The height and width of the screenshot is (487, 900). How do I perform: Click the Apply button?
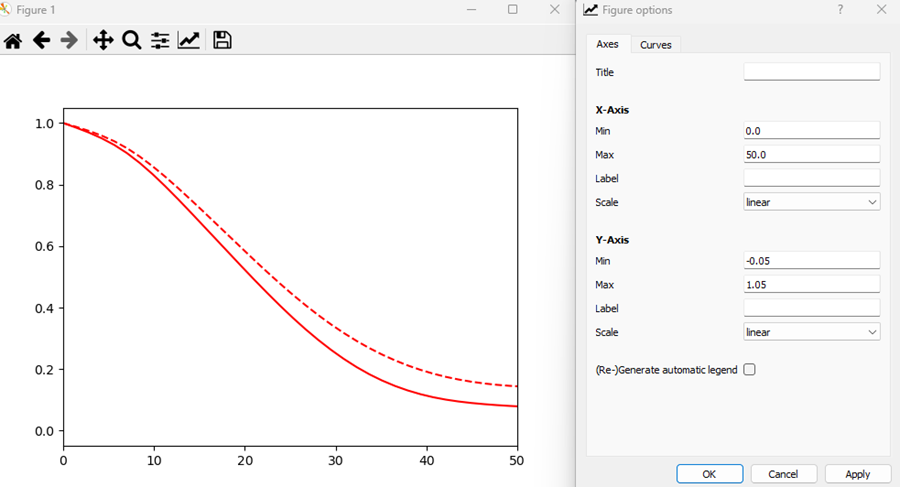(x=857, y=474)
